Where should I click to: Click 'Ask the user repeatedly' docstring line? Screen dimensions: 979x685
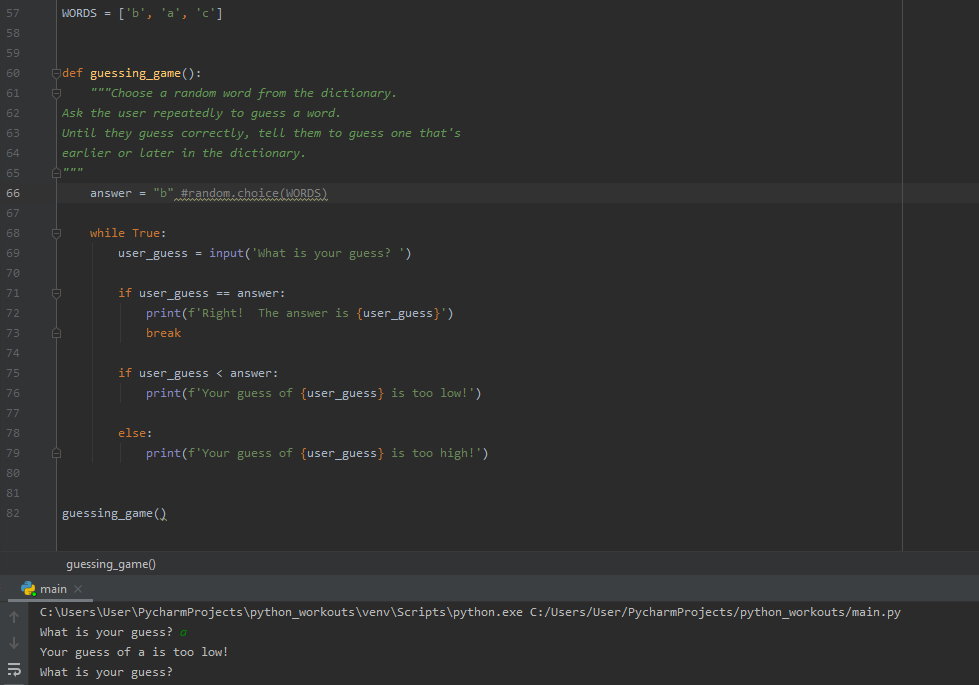[x=201, y=113]
